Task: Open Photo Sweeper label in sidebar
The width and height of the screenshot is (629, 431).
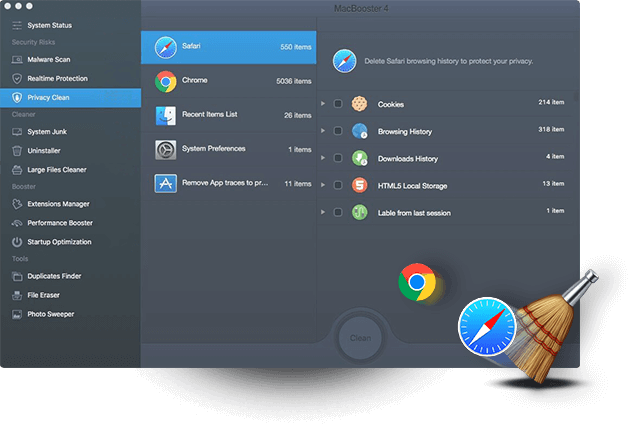Action: 51,314
